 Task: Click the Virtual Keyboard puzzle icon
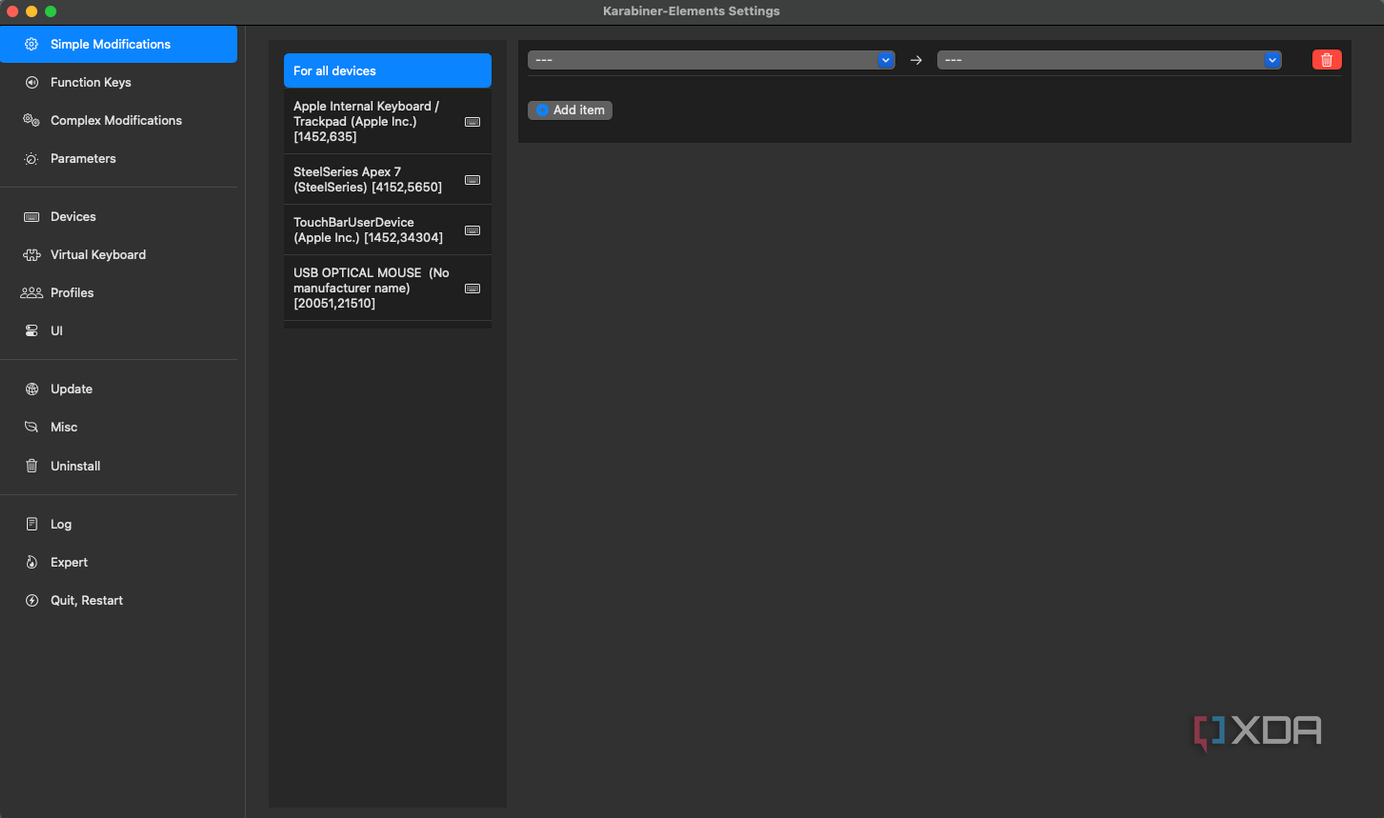pos(31,254)
